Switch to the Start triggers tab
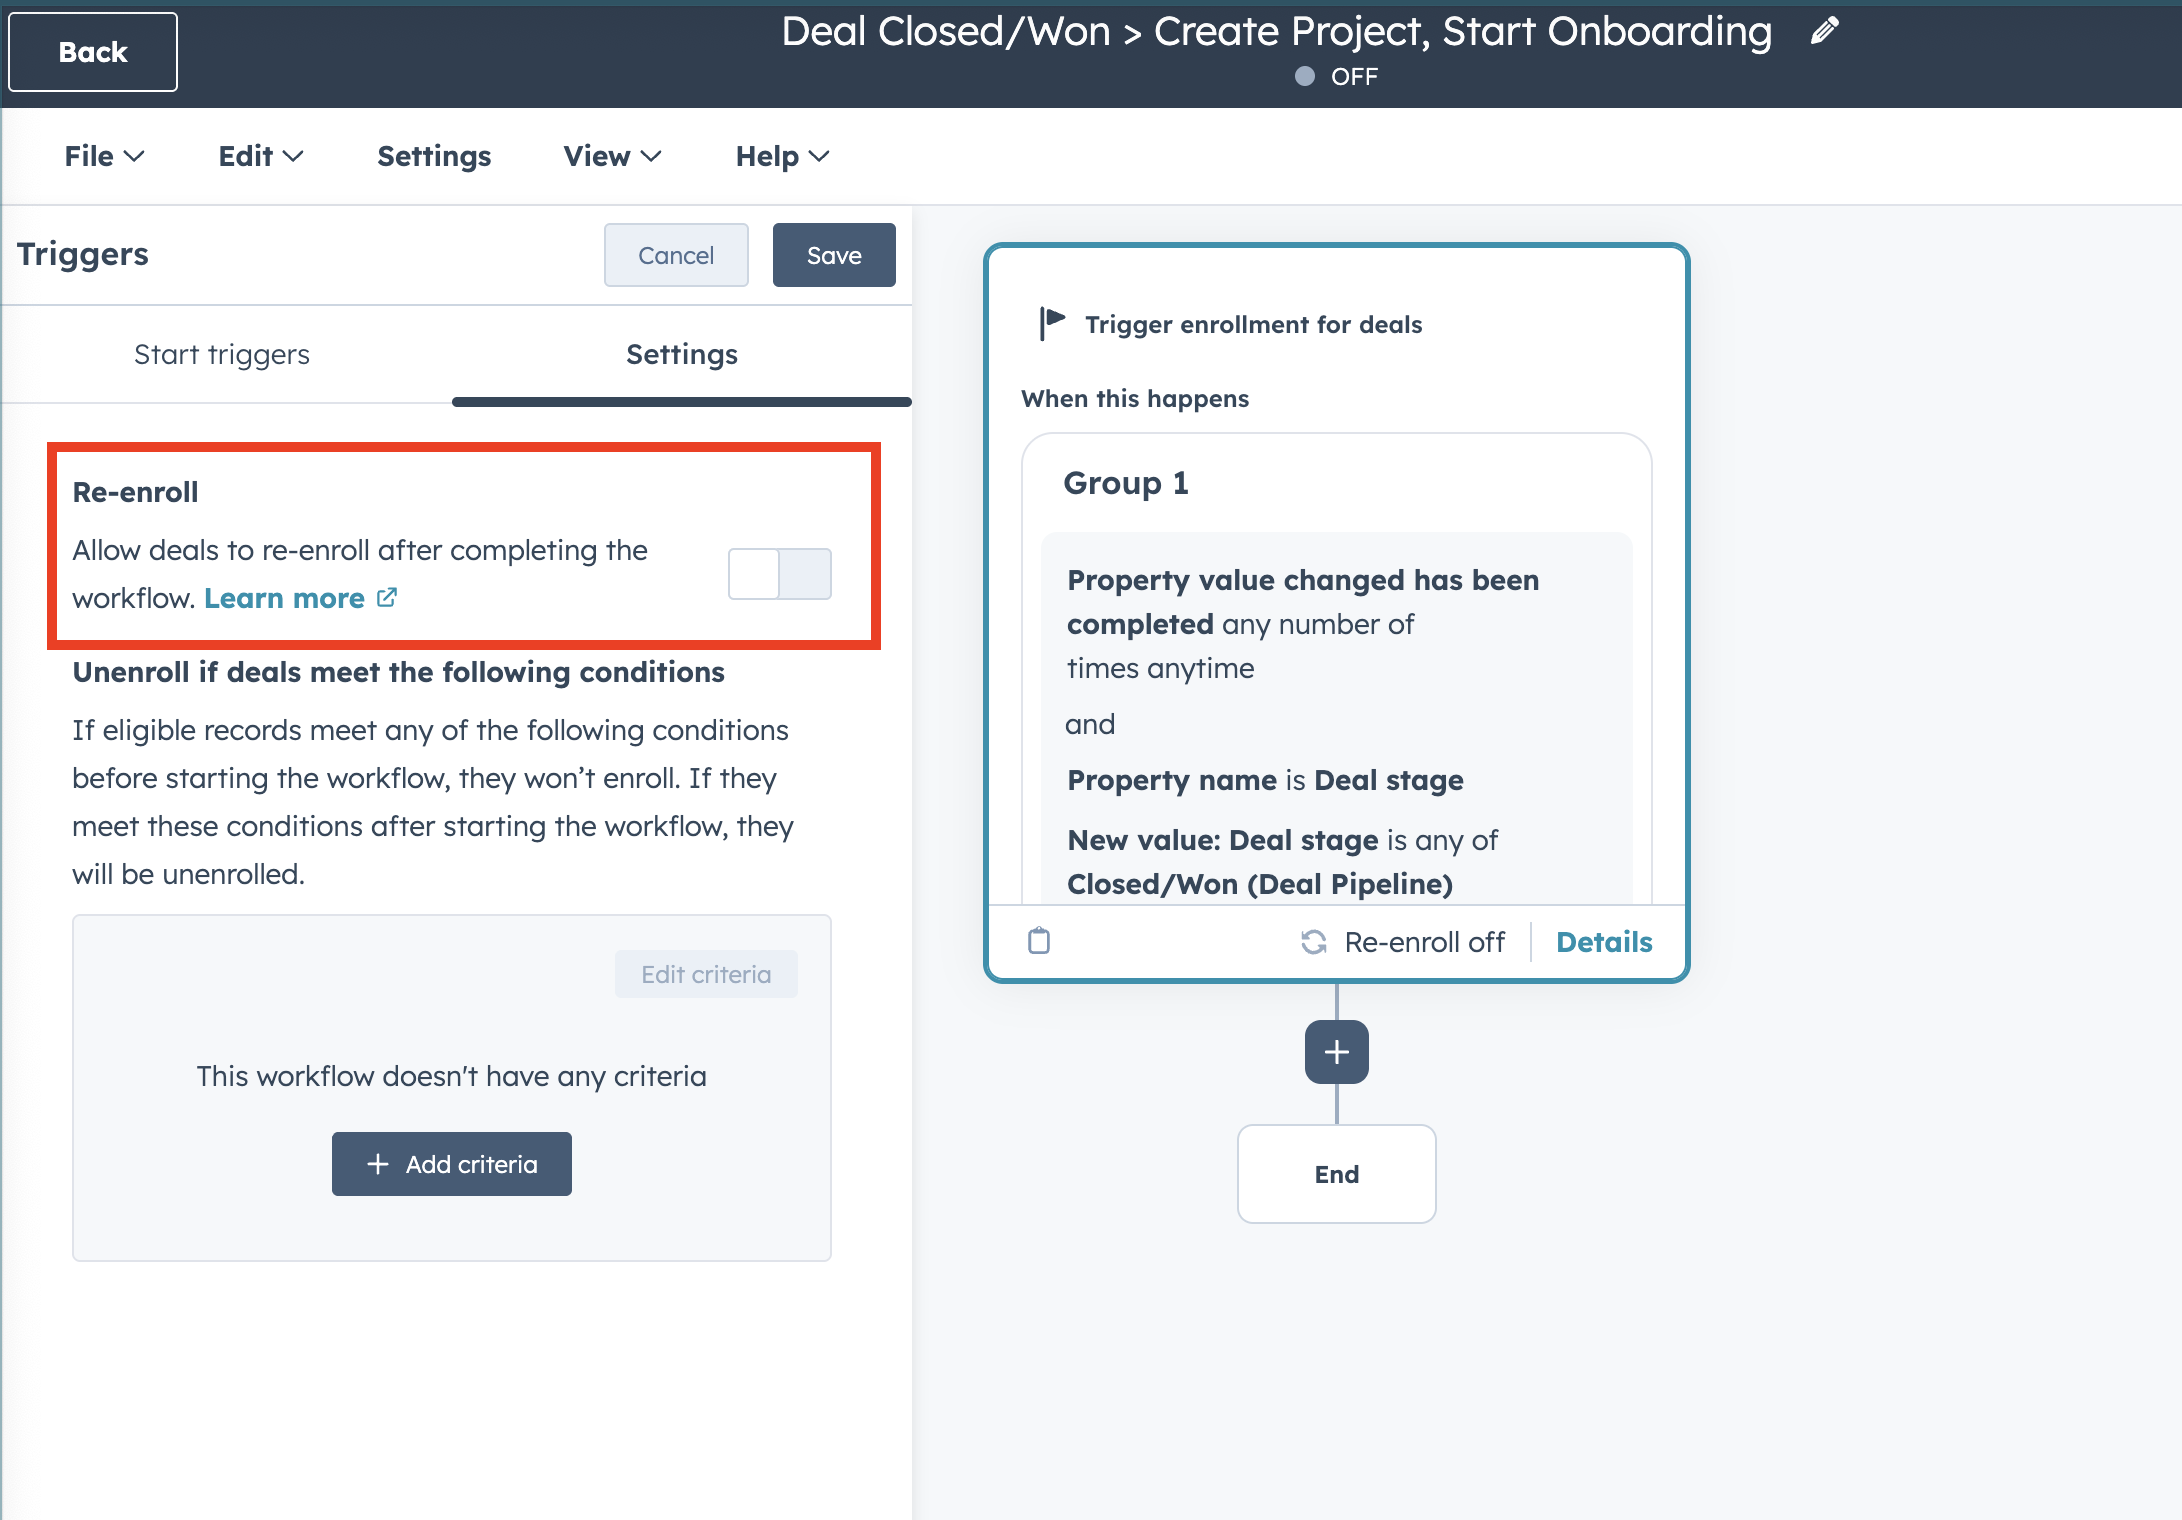2182x1520 pixels. point(222,354)
